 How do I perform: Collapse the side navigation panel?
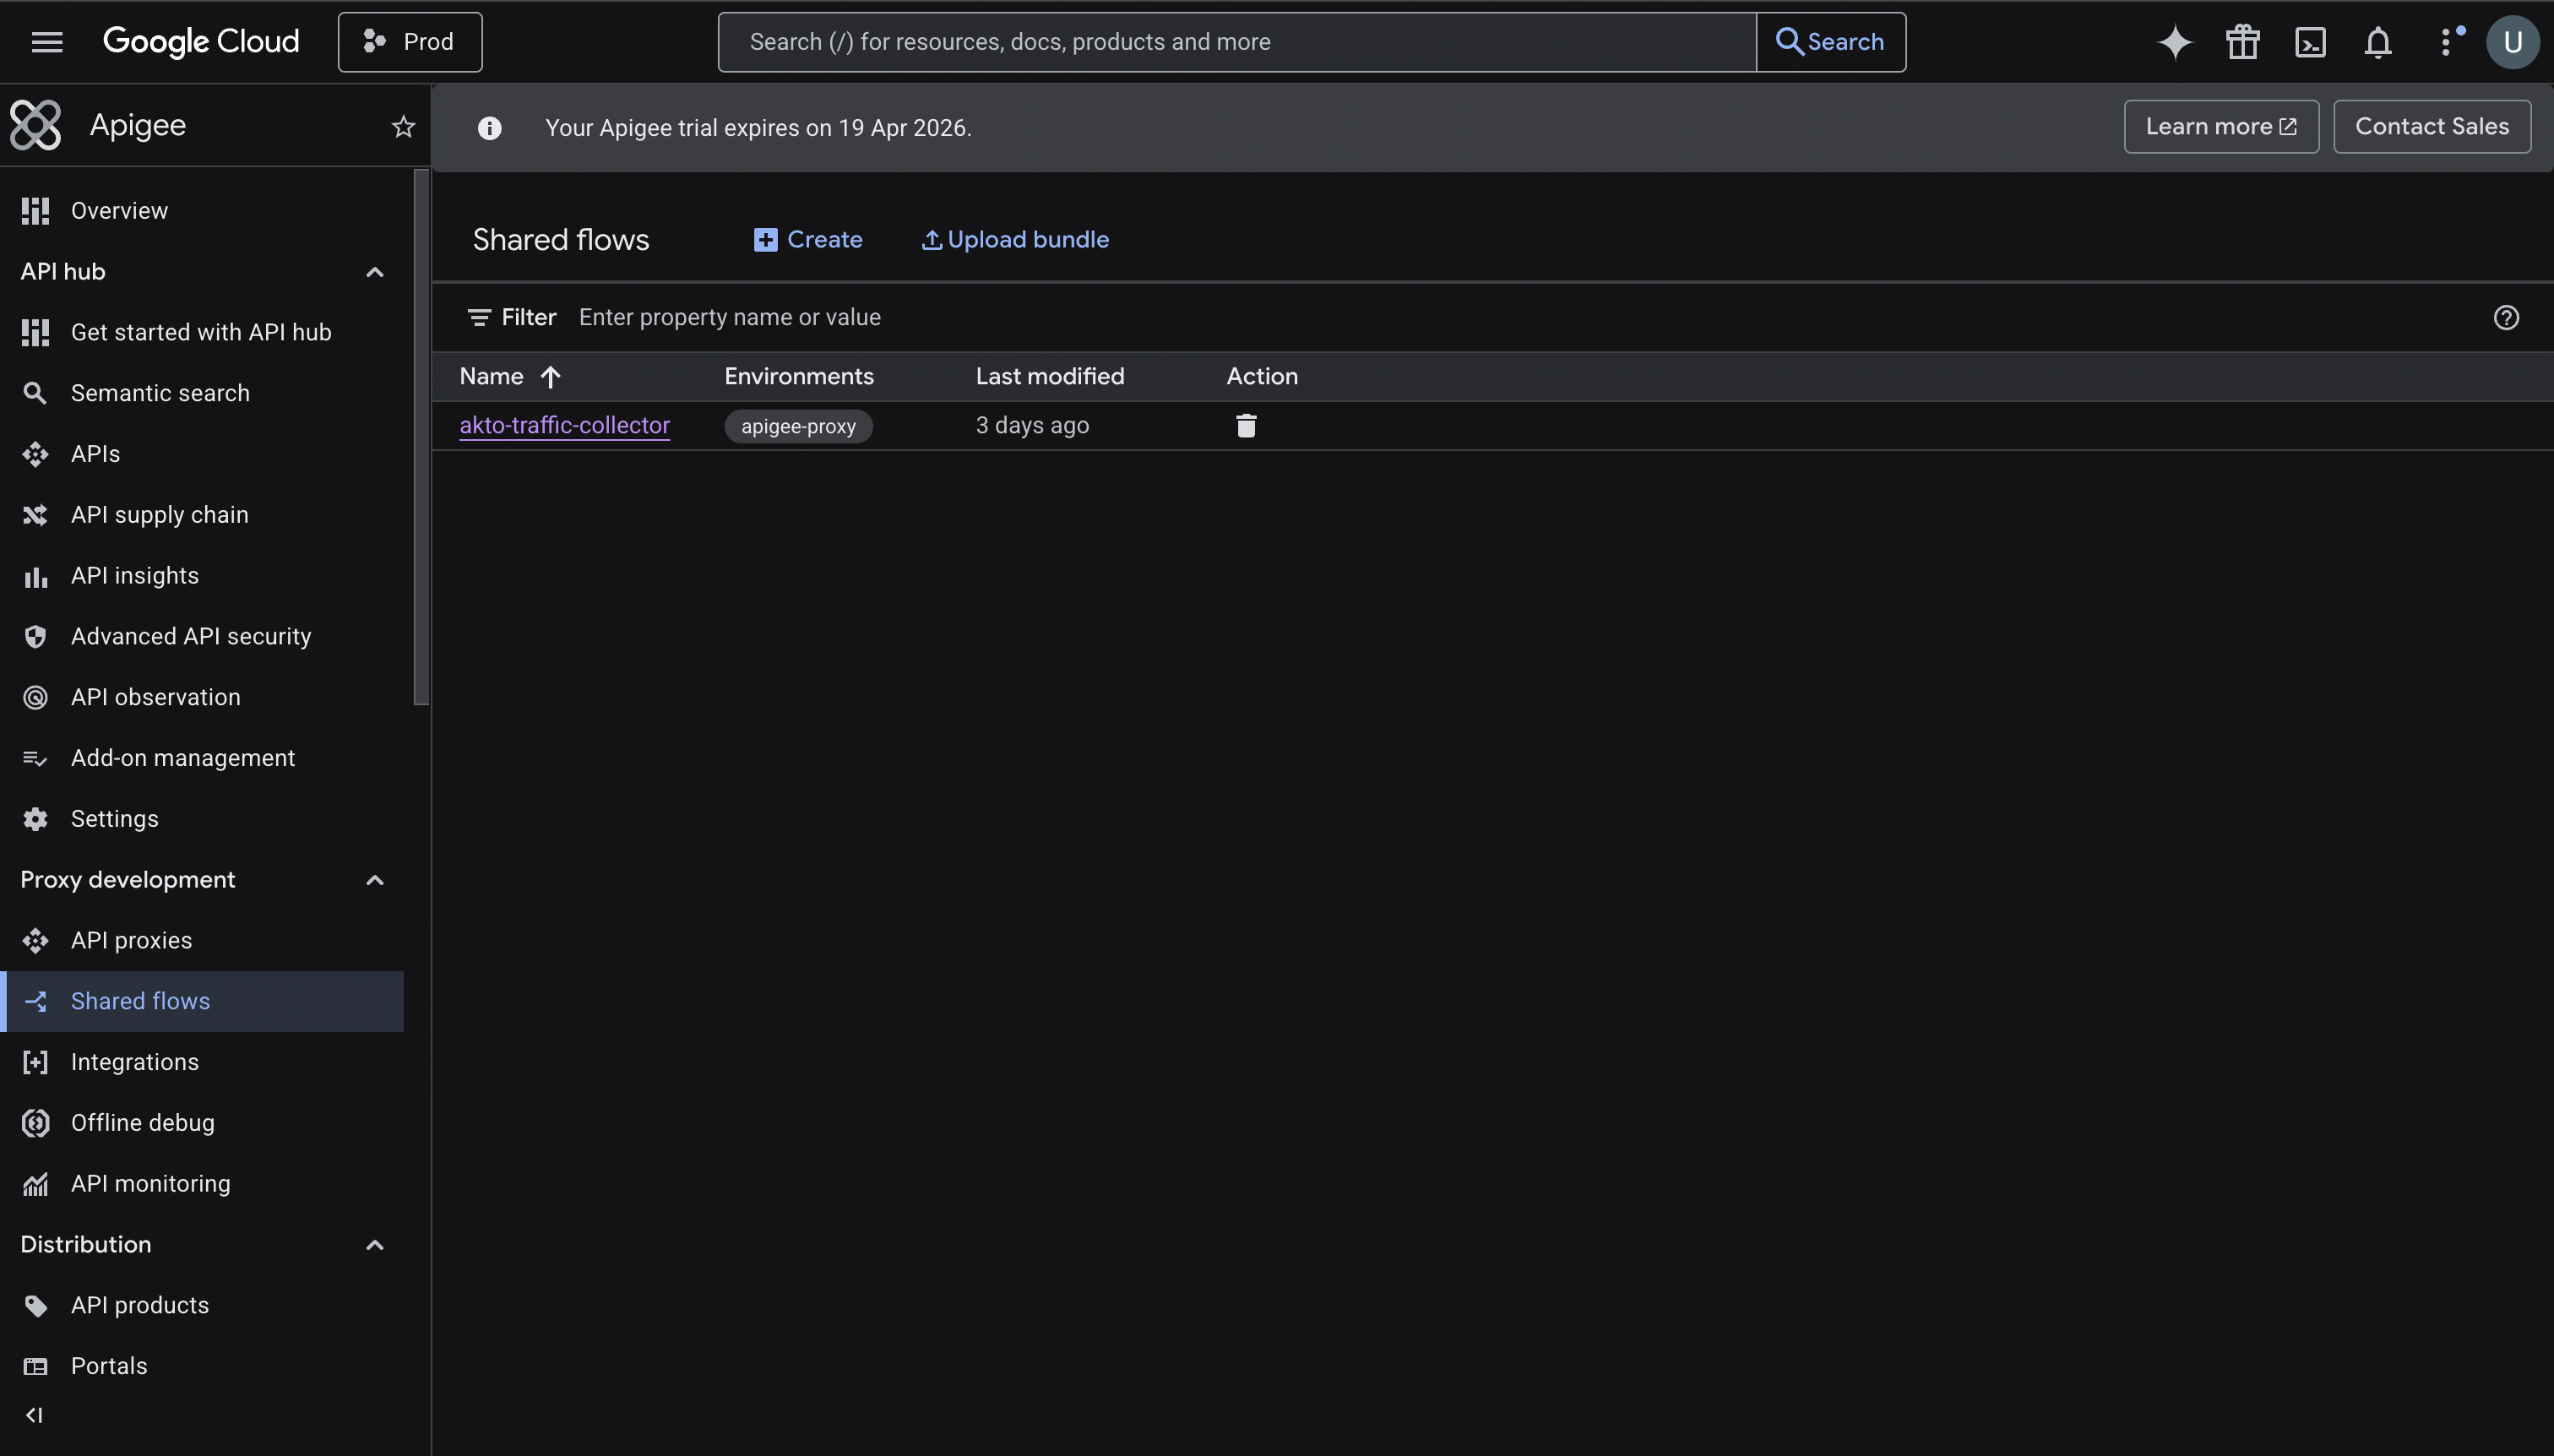point(34,1415)
